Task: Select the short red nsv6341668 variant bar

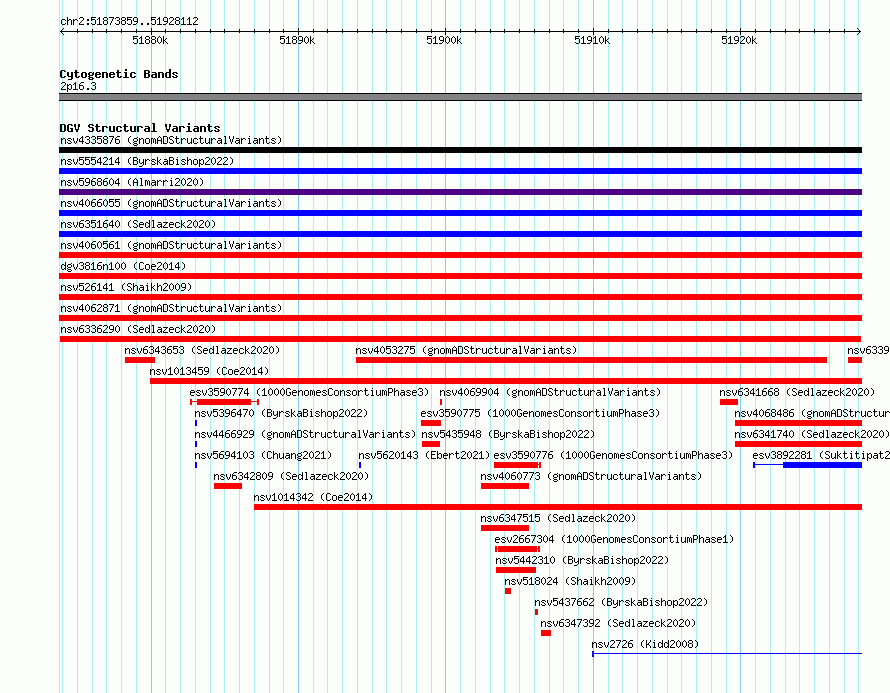Action: click(x=729, y=402)
